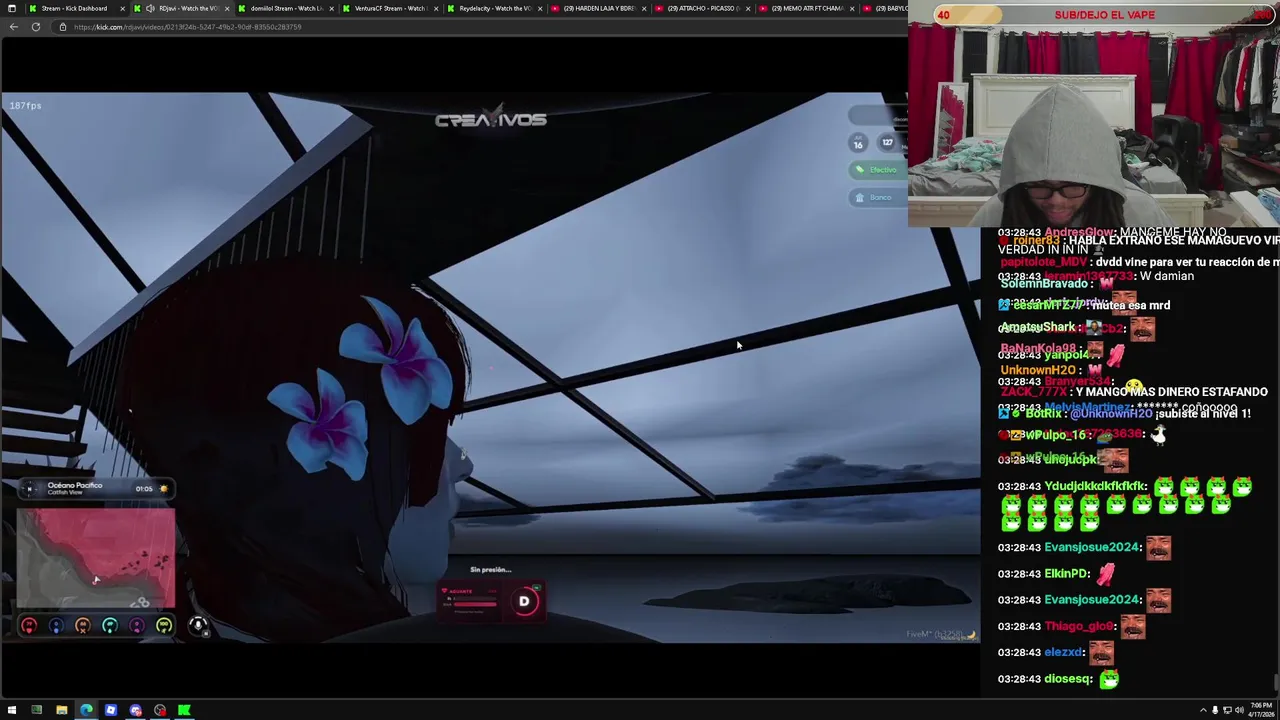Click the microphone voice indicator icon
The width and height of the screenshot is (1280, 720).
point(197,626)
